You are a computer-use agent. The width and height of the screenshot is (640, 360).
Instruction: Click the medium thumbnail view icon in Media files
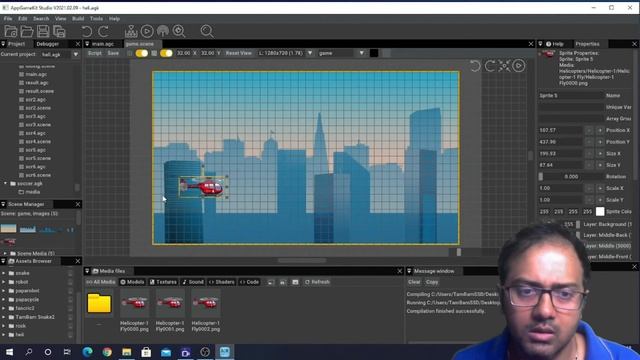coord(282,282)
